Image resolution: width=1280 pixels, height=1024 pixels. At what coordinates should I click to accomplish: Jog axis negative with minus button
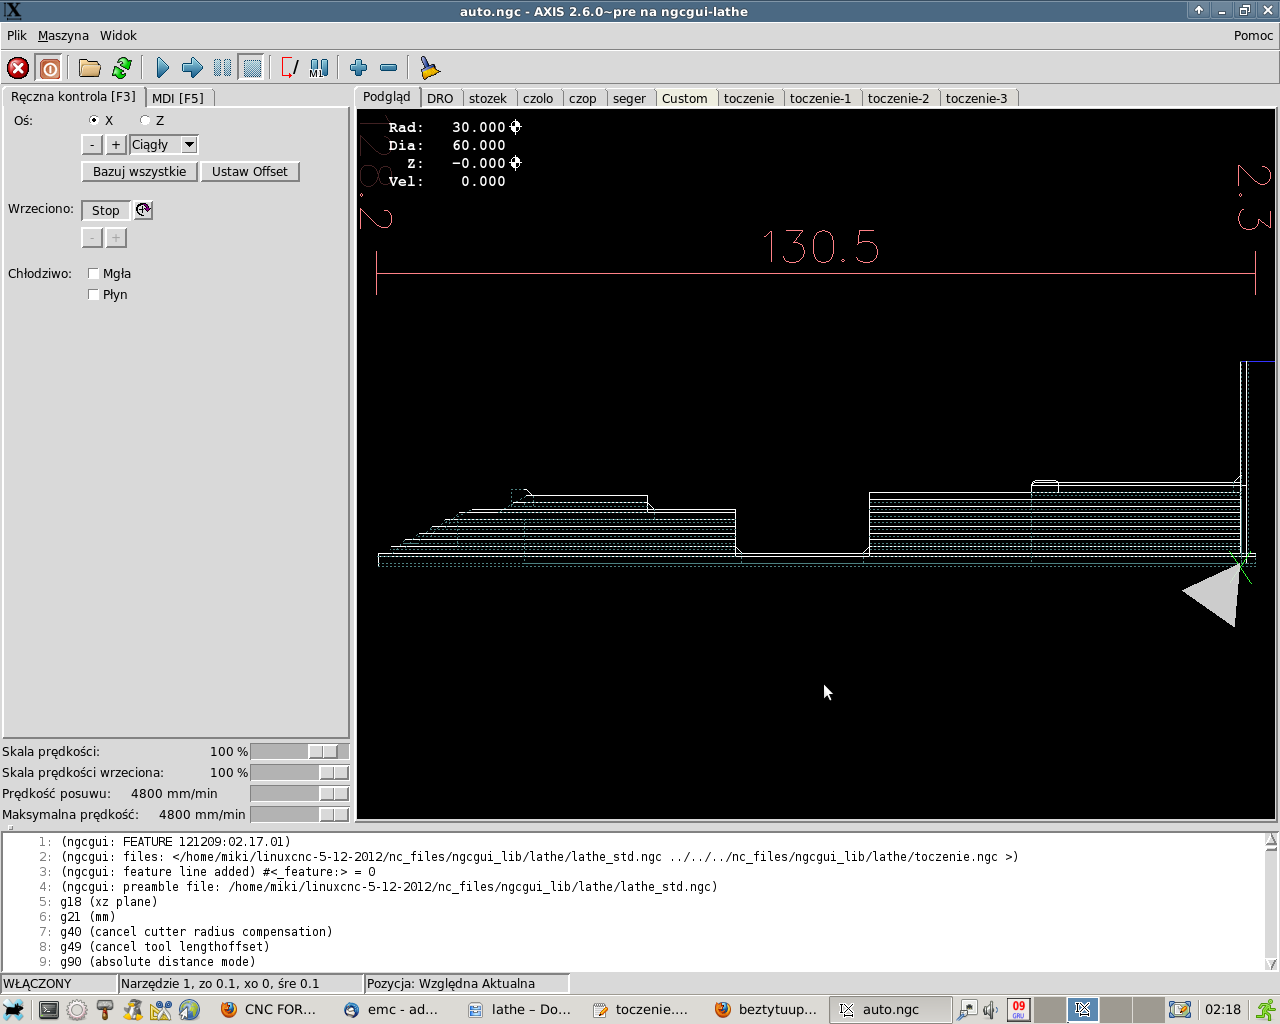92,145
